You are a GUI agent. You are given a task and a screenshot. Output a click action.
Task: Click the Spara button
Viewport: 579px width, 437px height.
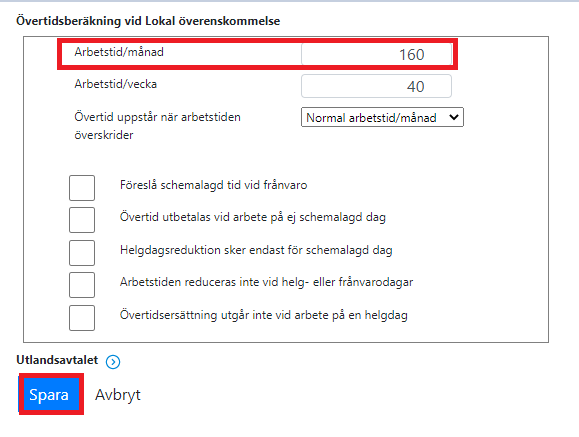49,395
